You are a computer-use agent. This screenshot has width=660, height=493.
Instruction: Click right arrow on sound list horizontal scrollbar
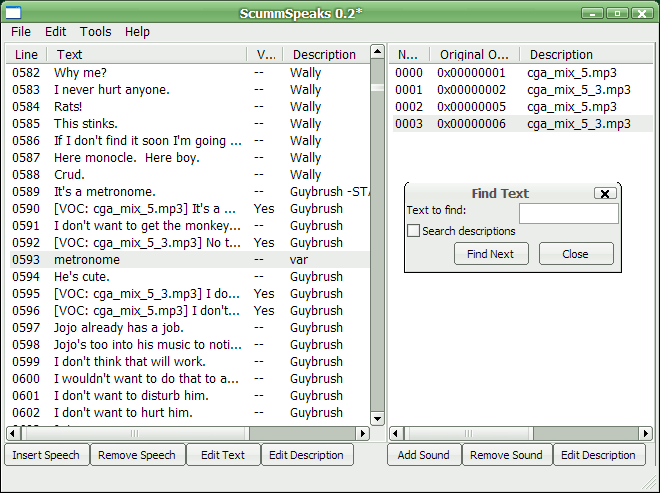click(647, 433)
